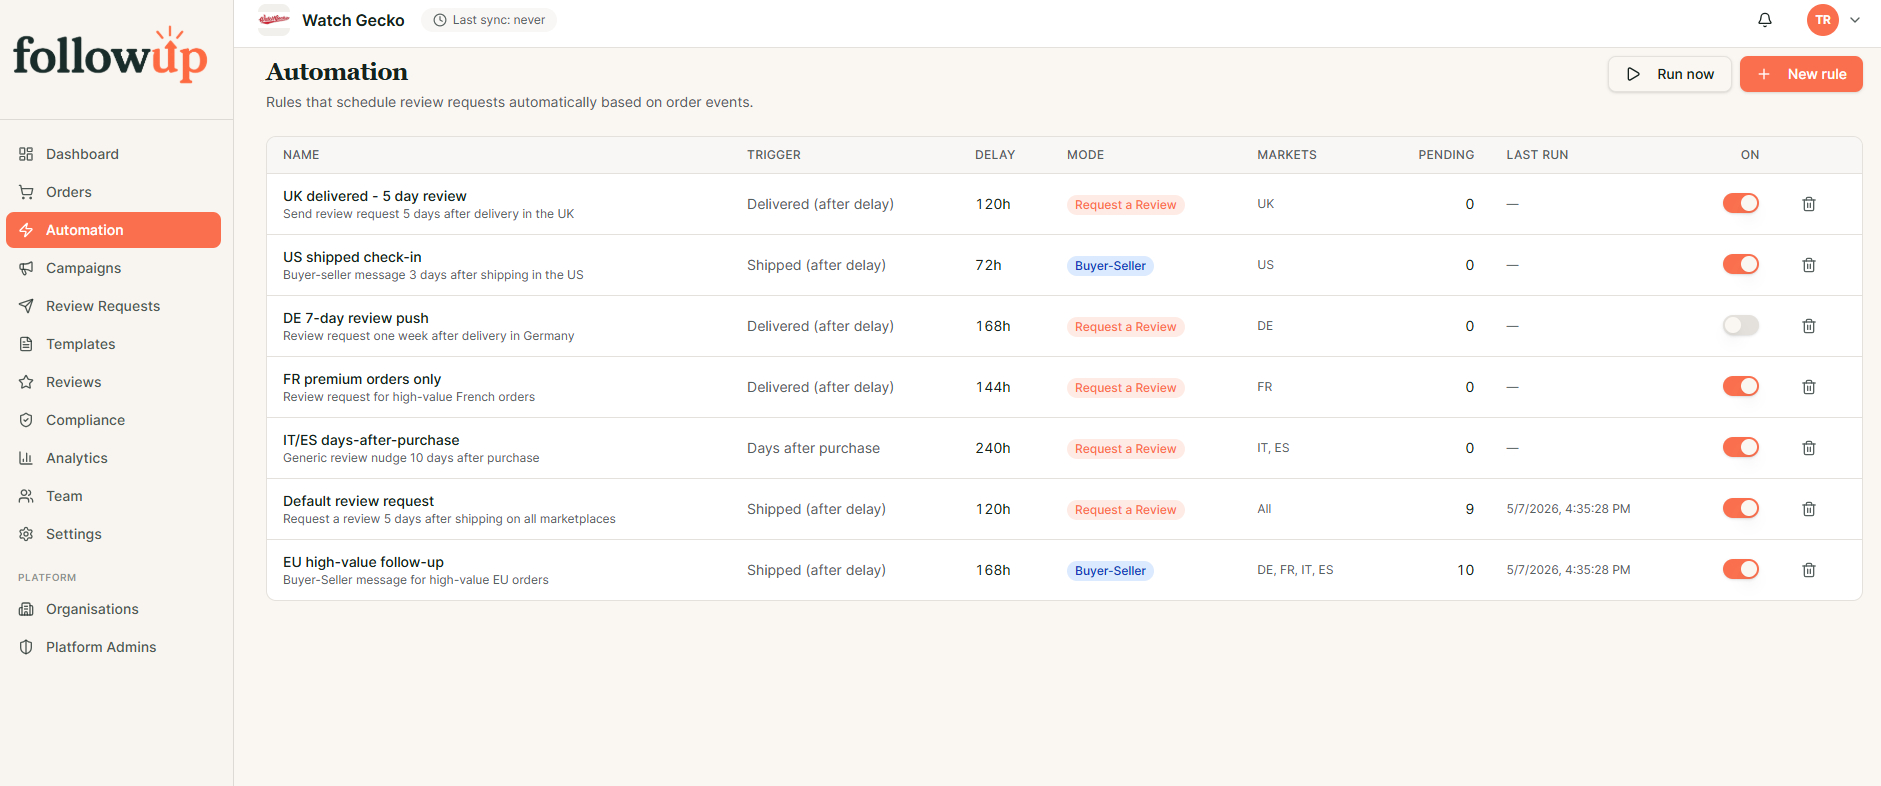Open the EU high-value follow-up rule name
This screenshot has height=786, width=1881.
point(363,562)
